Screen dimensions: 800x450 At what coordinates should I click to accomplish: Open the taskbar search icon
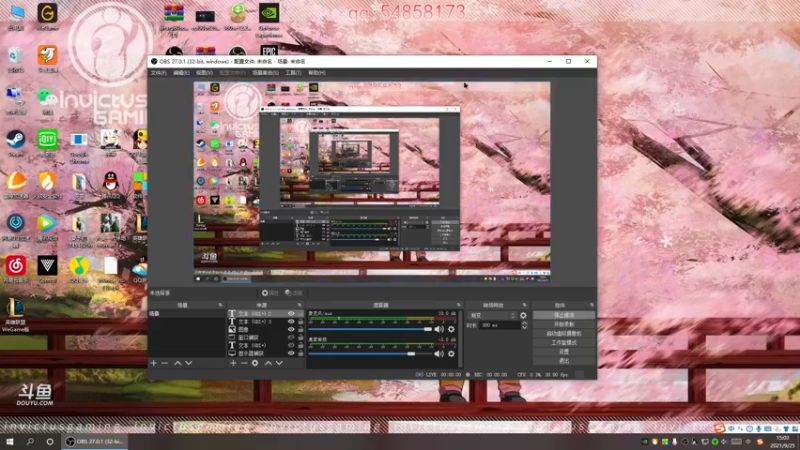tap(30, 441)
